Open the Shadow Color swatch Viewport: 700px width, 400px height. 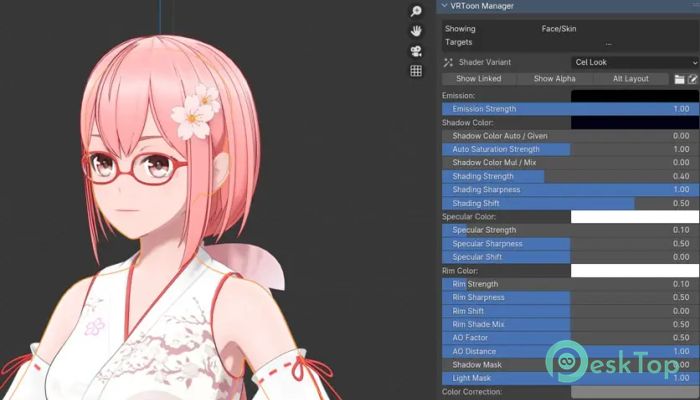635,122
